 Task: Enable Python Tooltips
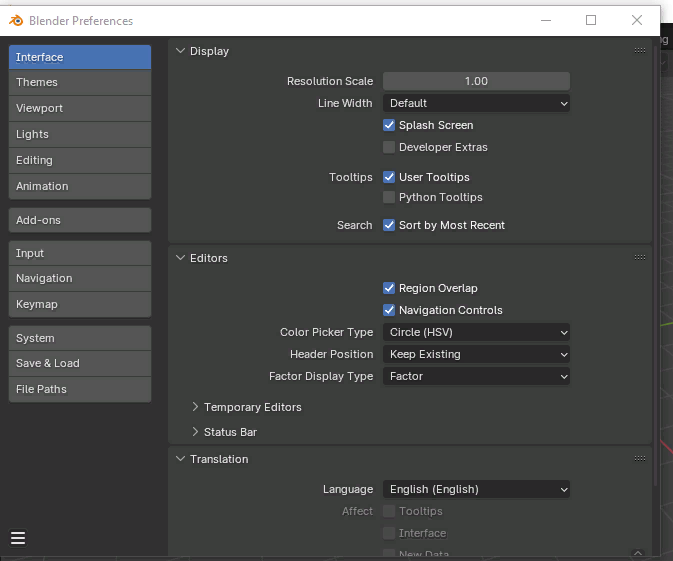point(389,197)
